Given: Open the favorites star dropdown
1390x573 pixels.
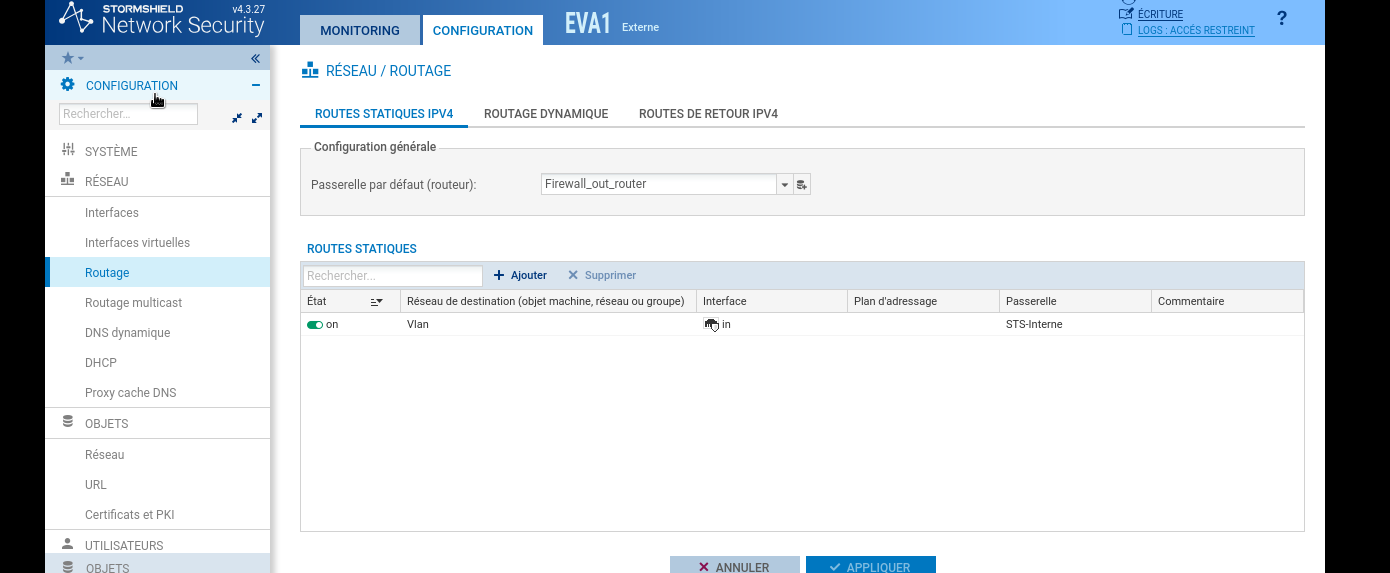Looking at the screenshot, I should (x=72, y=59).
